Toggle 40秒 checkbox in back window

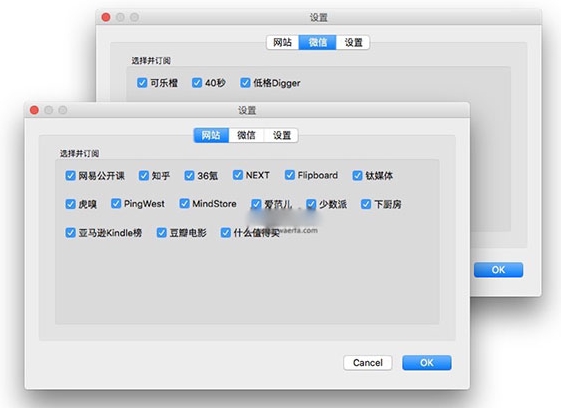197,83
